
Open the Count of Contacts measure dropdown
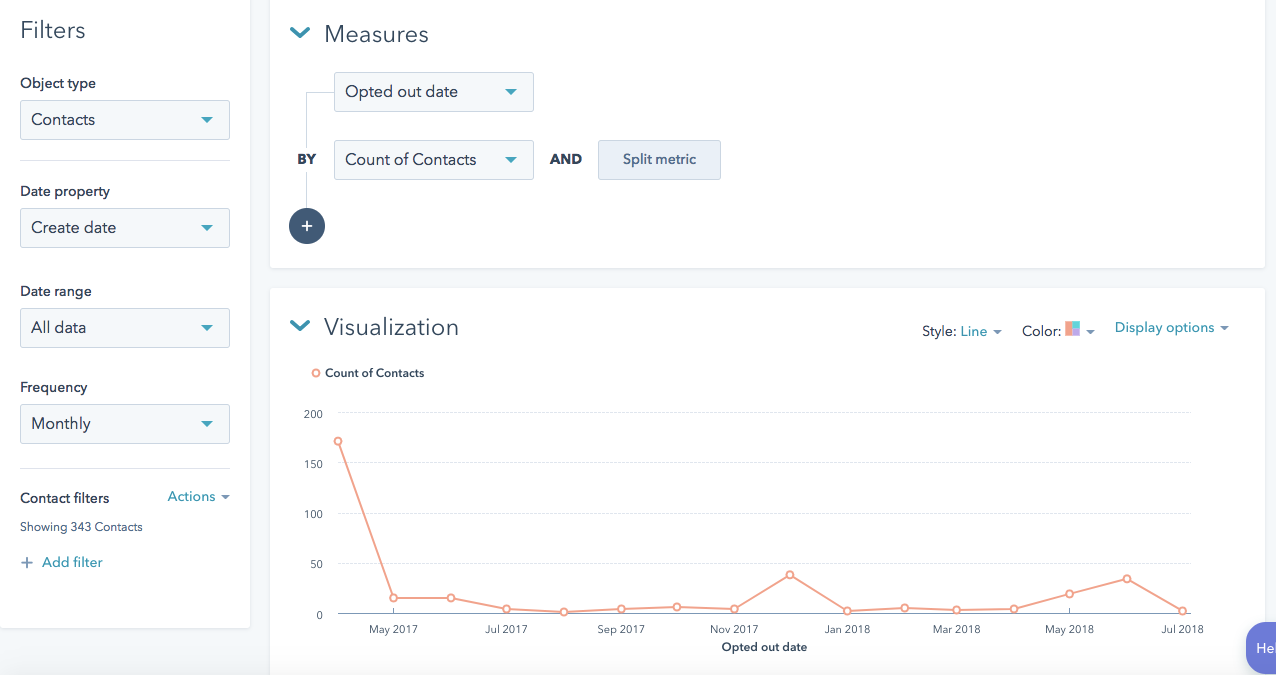tap(434, 159)
